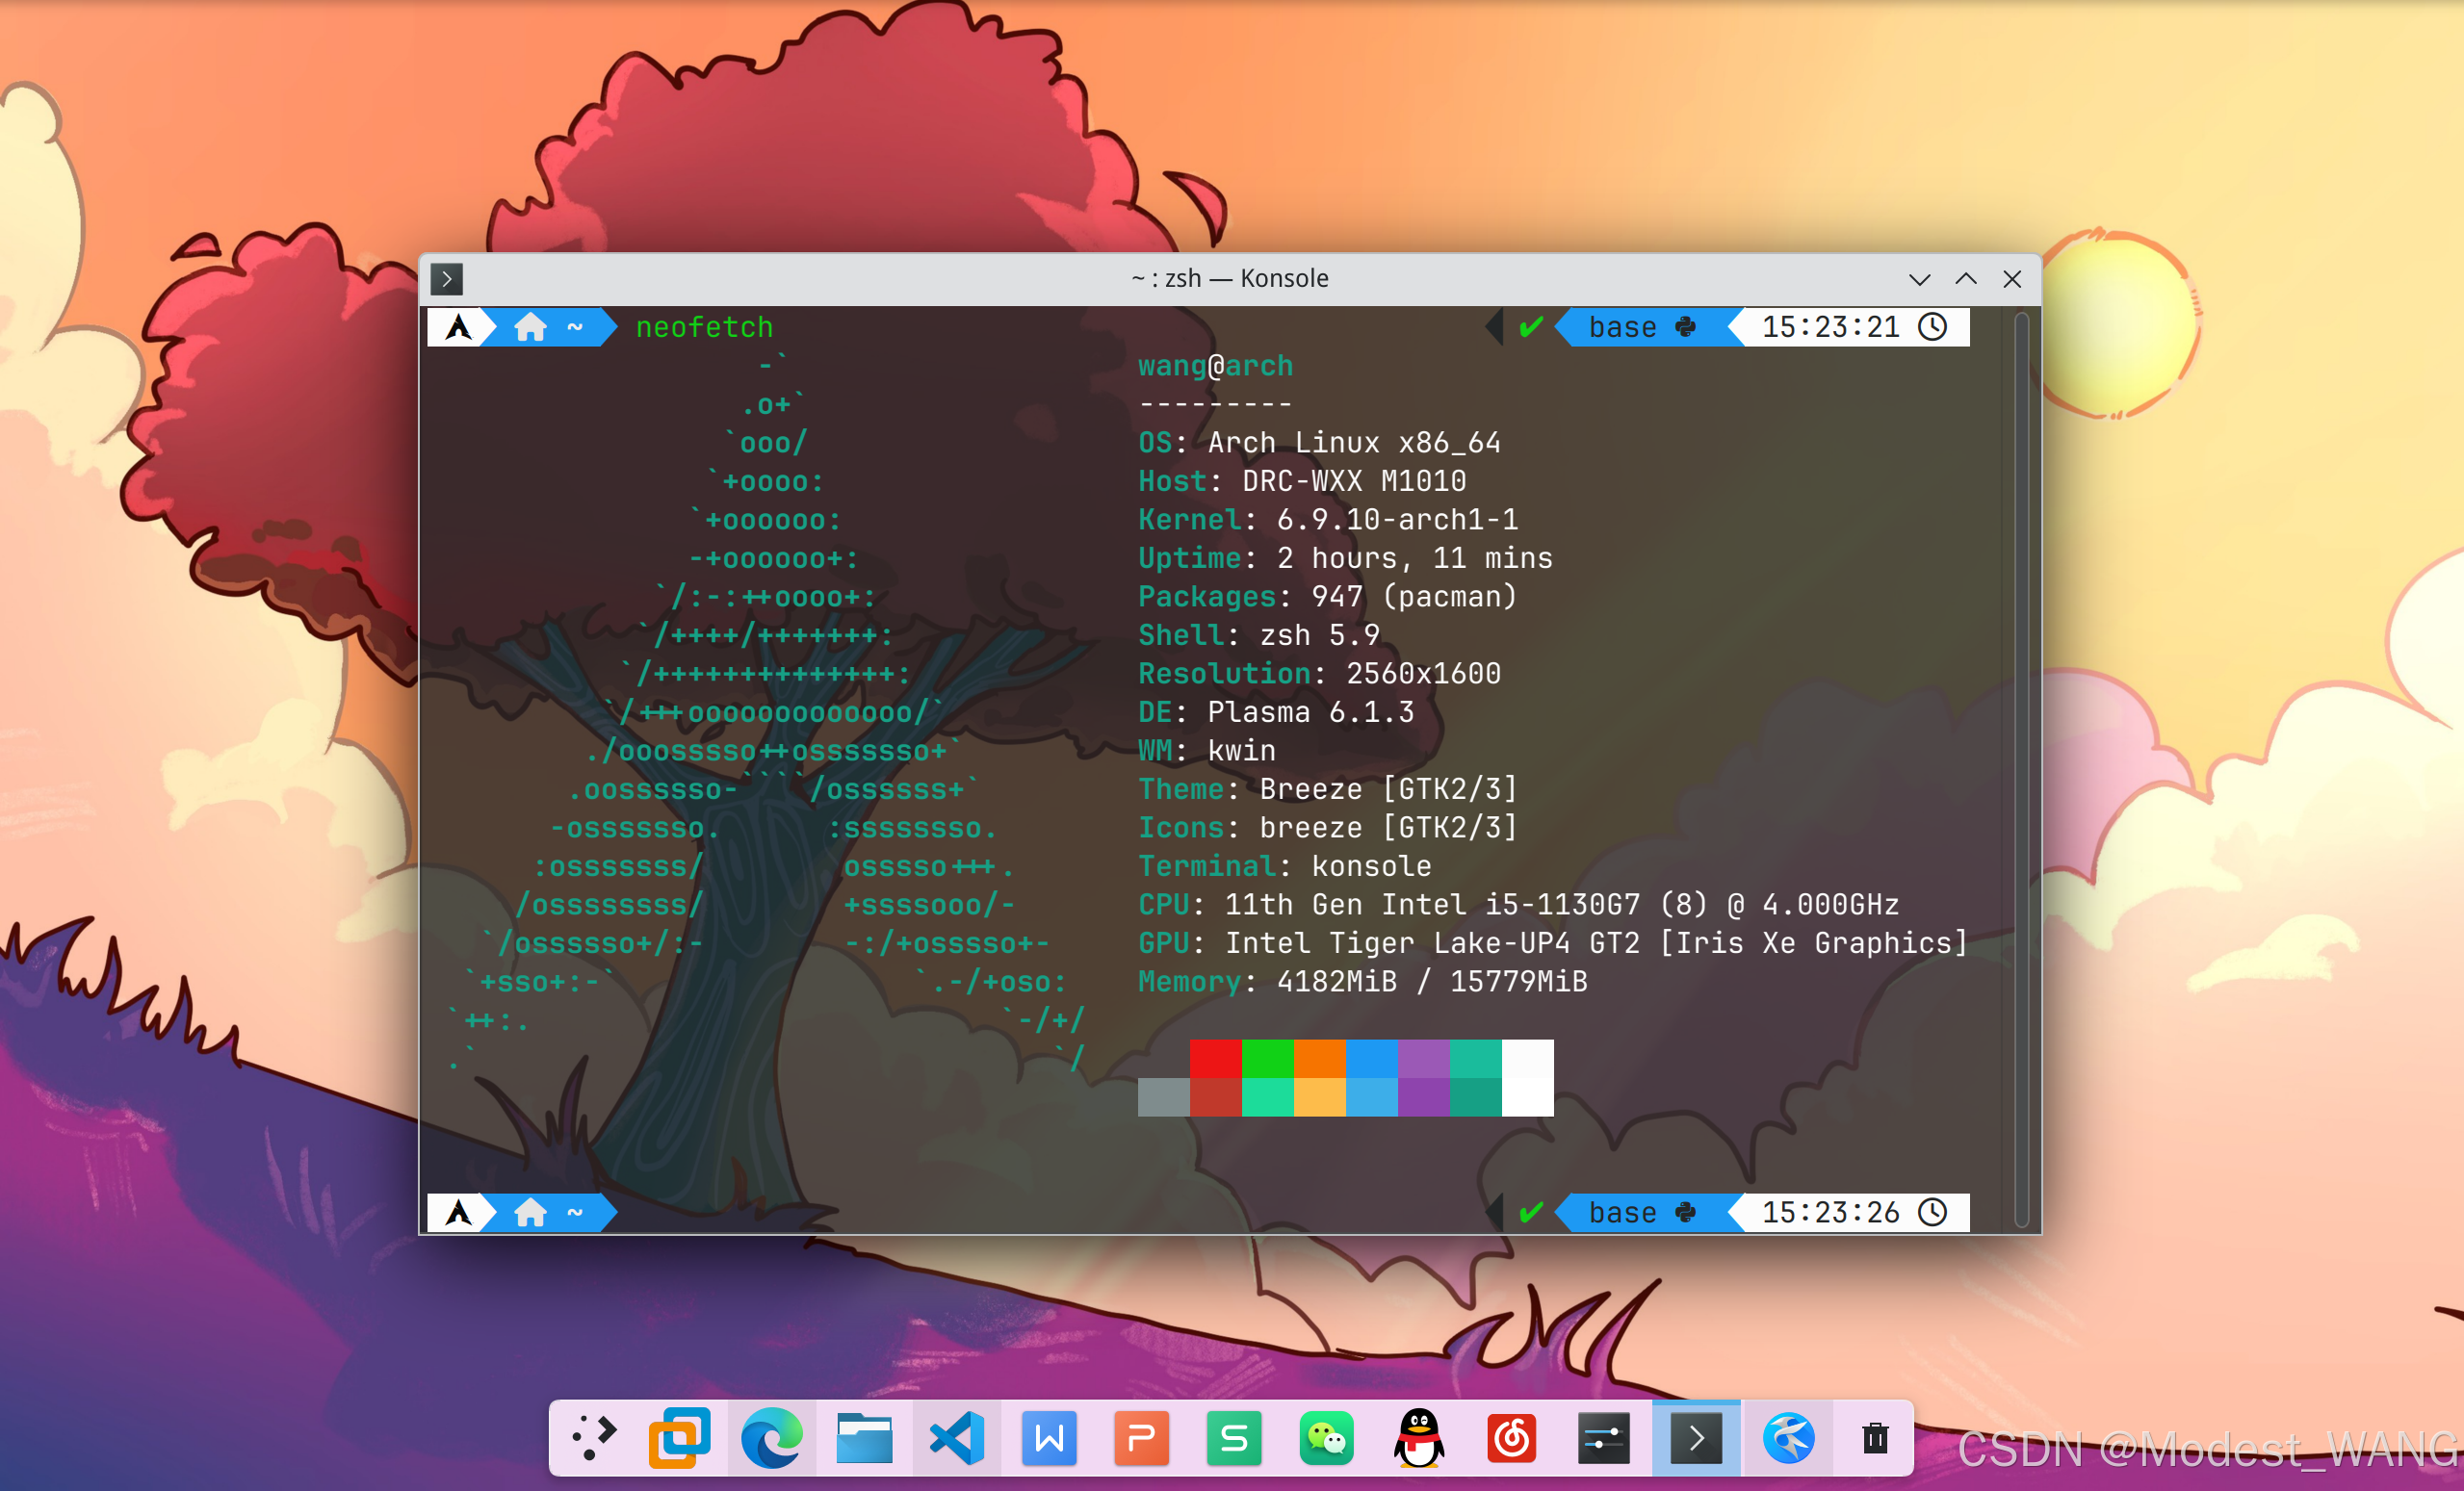Click the Konsole vertical scrollbar
Screen dimensions: 2464x1491
click(x=2021, y=768)
